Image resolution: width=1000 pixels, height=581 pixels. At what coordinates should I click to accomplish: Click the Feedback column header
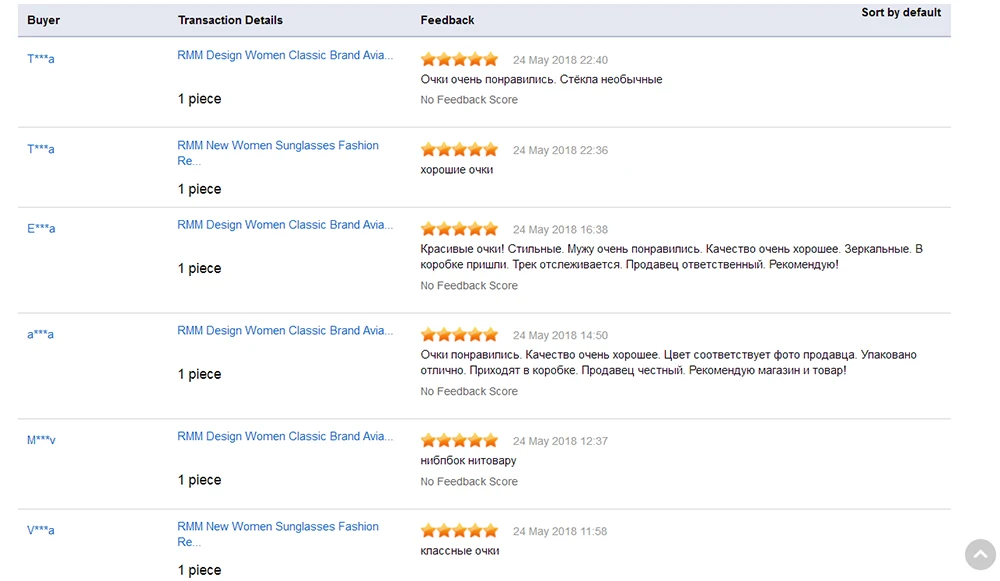pos(447,20)
